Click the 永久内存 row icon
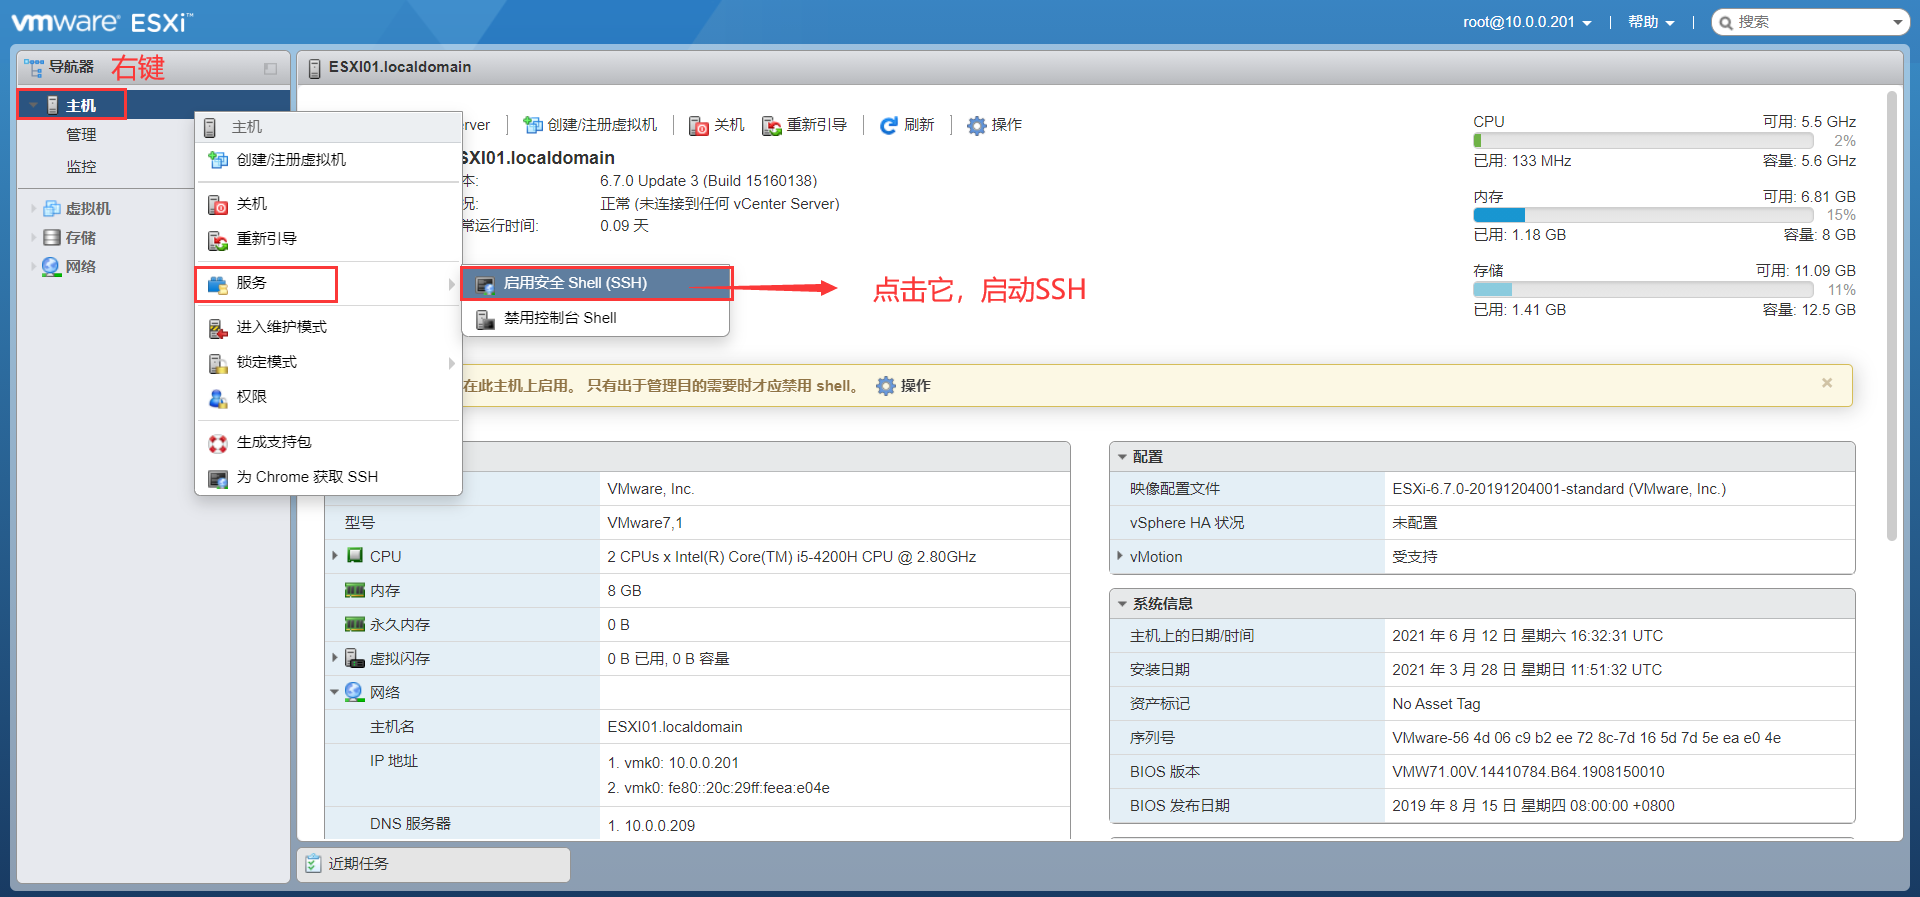 pyautogui.click(x=355, y=624)
